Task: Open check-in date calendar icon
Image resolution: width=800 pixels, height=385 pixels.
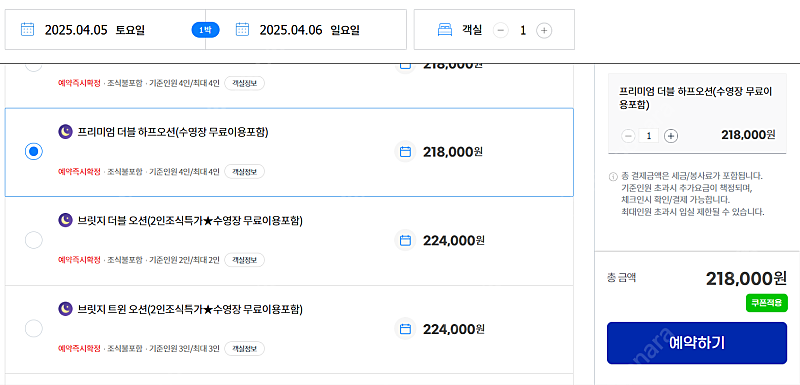Action: [27, 30]
